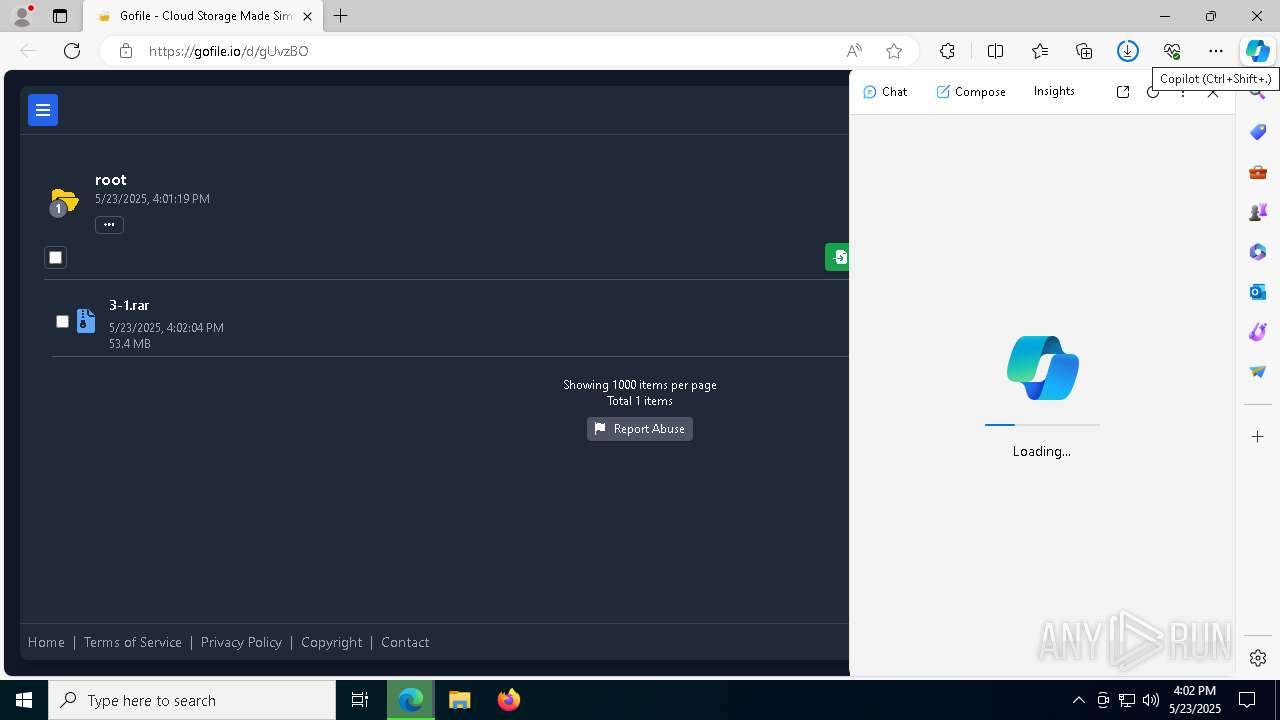Open the paper plane Drop sidebar icon
The height and width of the screenshot is (720, 1280).
1258,372
